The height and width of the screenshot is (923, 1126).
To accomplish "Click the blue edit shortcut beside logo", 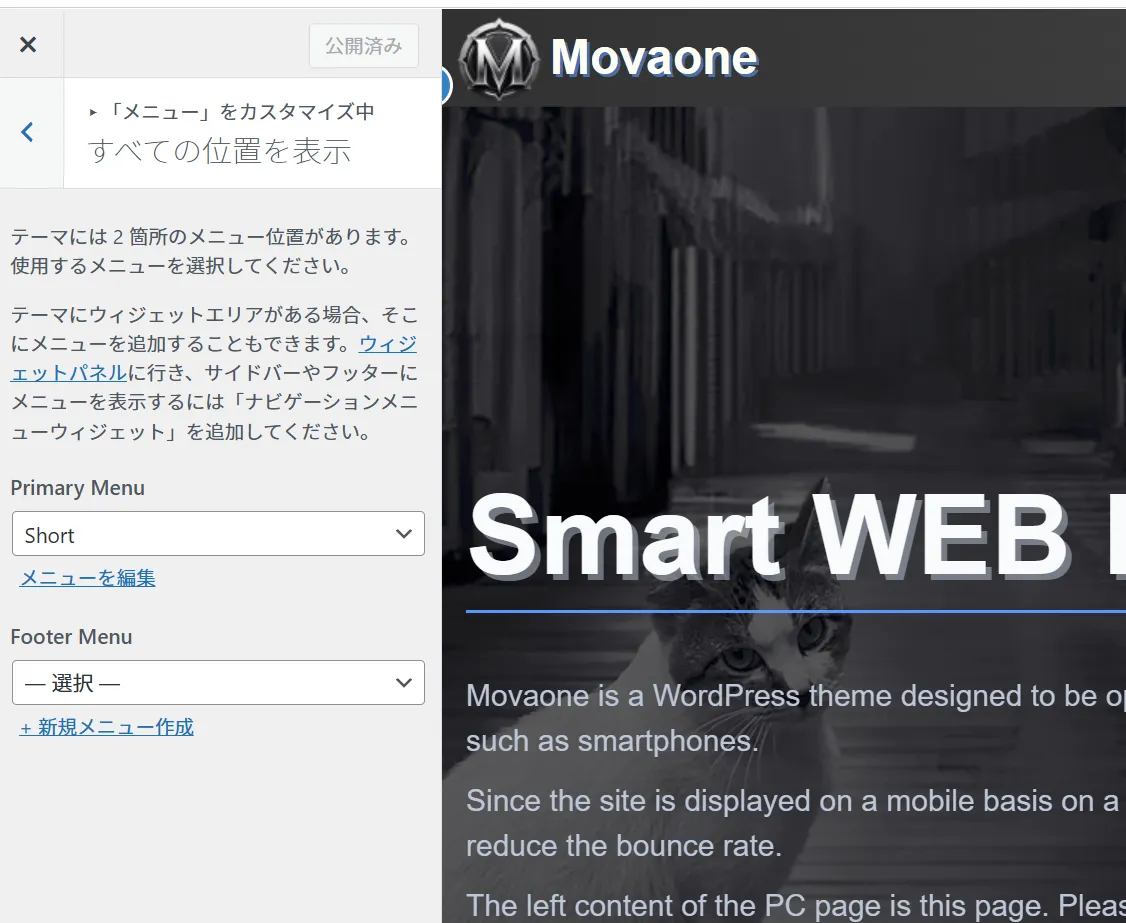I will tap(446, 85).
